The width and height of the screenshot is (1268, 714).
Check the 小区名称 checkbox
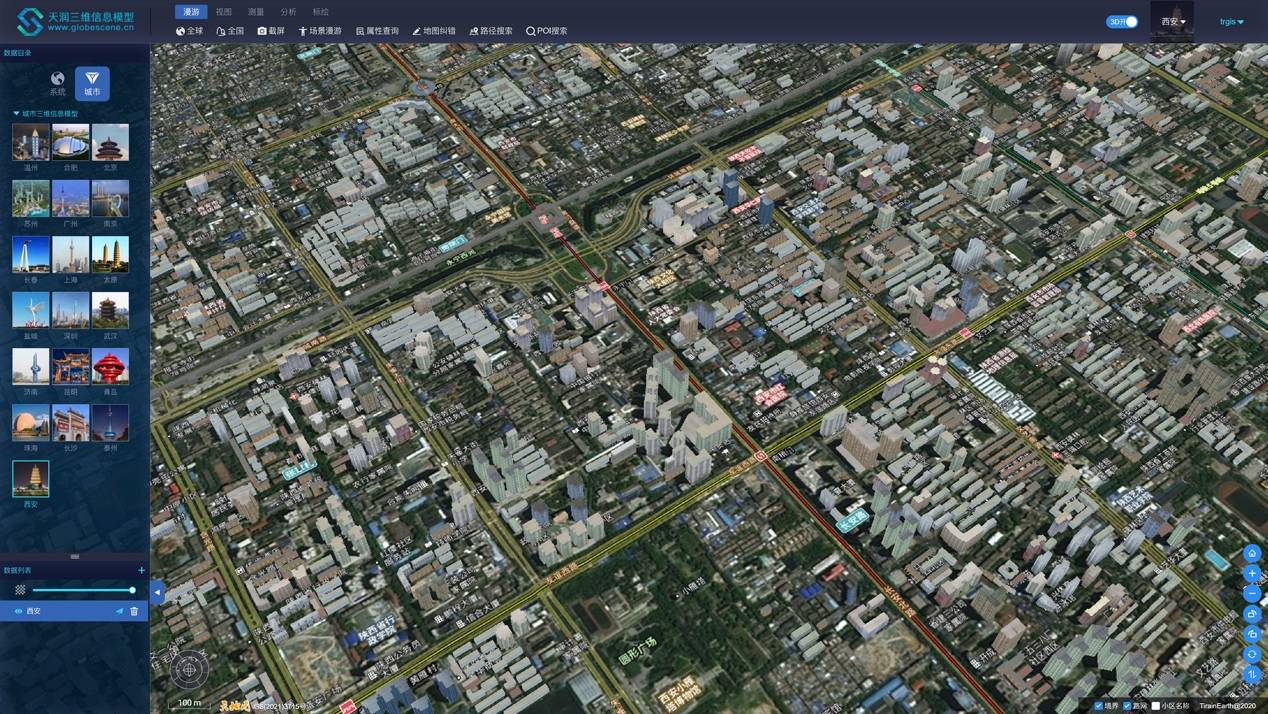(x=1156, y=706)
